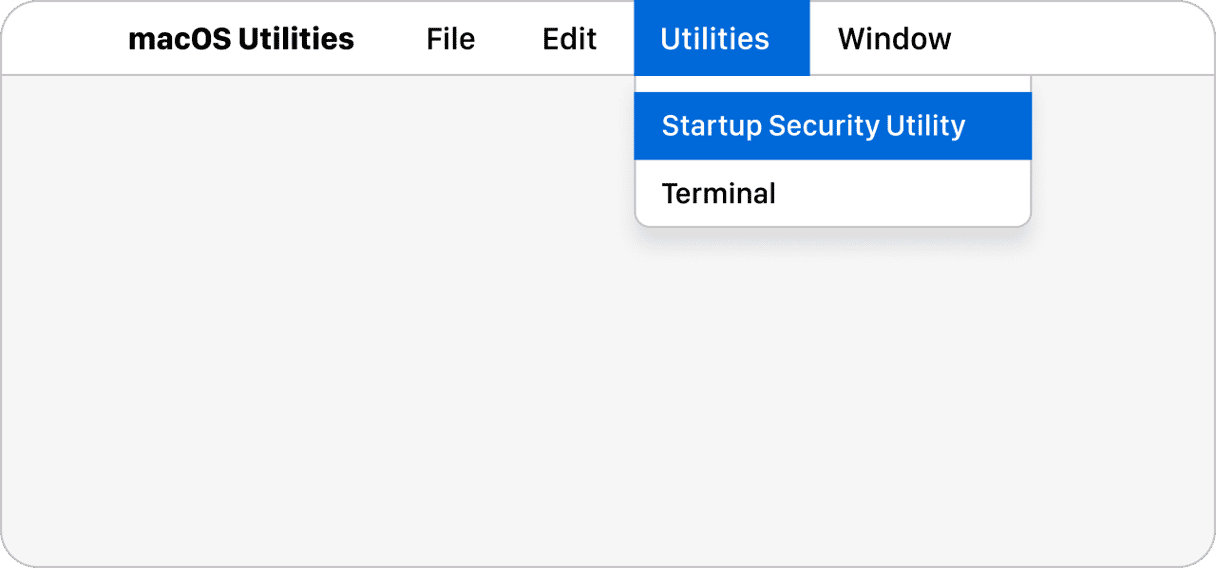The image size is (1216, 568).
Task: Click blank menu bar space right of Window
Action: click(x=1080, y=39)
